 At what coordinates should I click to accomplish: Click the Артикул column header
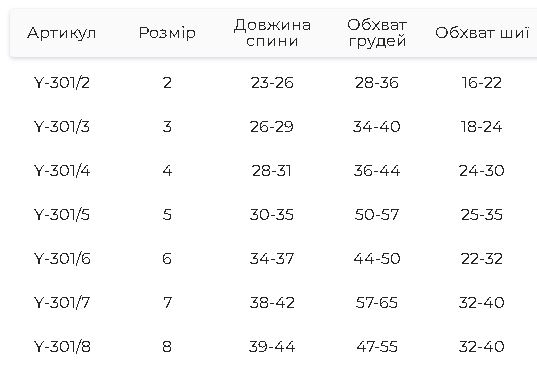62,33
